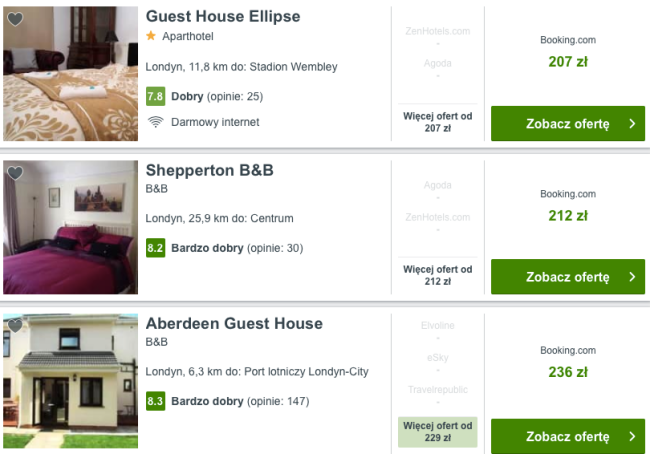
Task: Save Aberdeen Guest House using heart icon
Action: pos(15,326)
